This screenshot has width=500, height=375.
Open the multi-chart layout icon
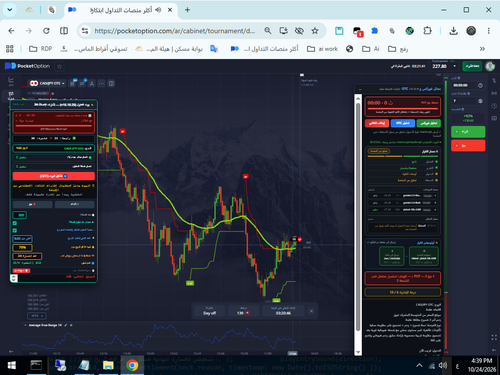[x=111, y=83]
